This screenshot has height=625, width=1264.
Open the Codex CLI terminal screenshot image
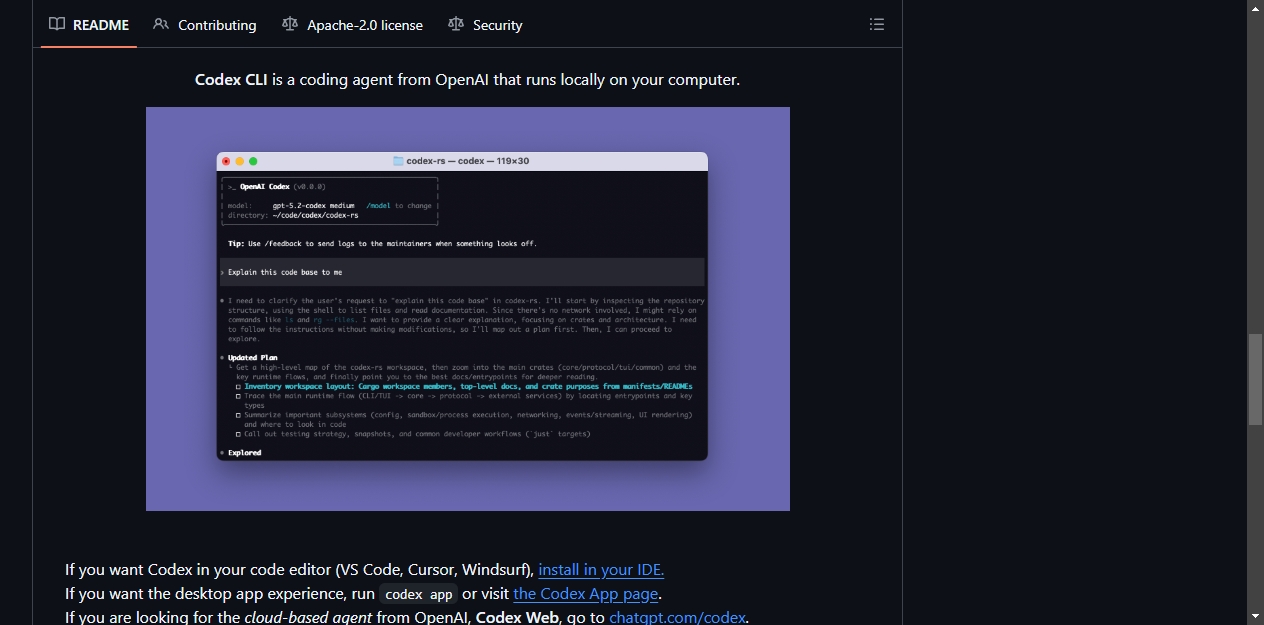tap(468, 309)
